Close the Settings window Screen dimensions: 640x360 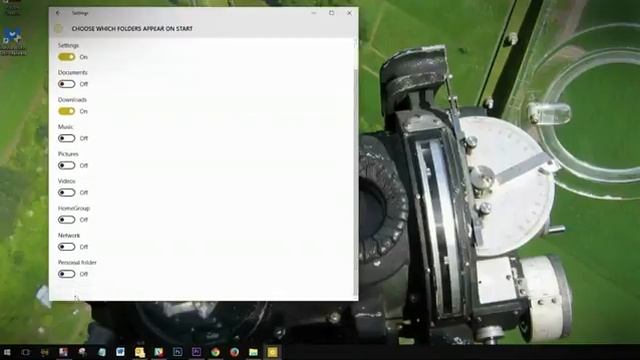(x=349, y=13)
